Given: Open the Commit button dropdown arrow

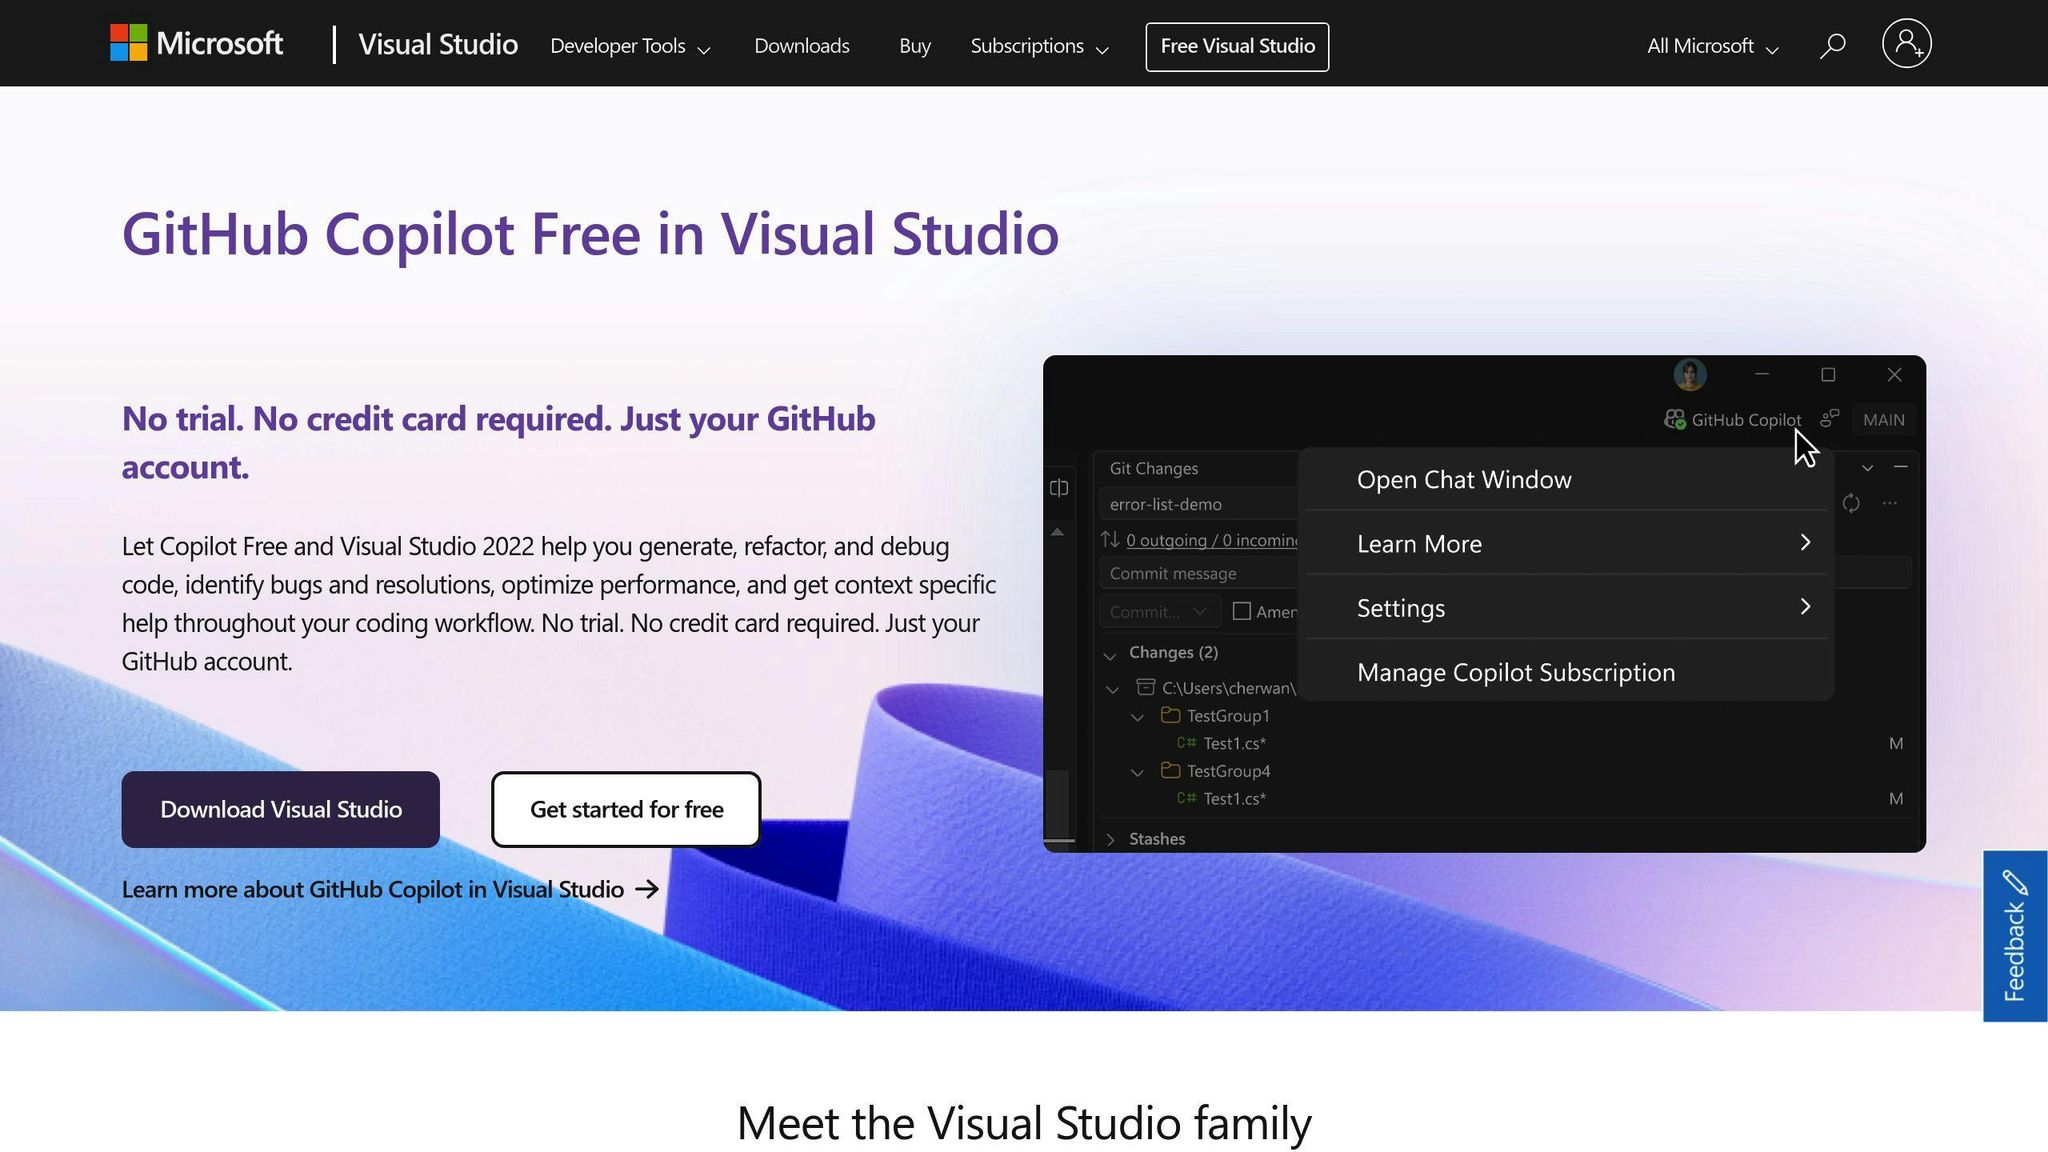Looking at the screenshot, I should 1200,611.
